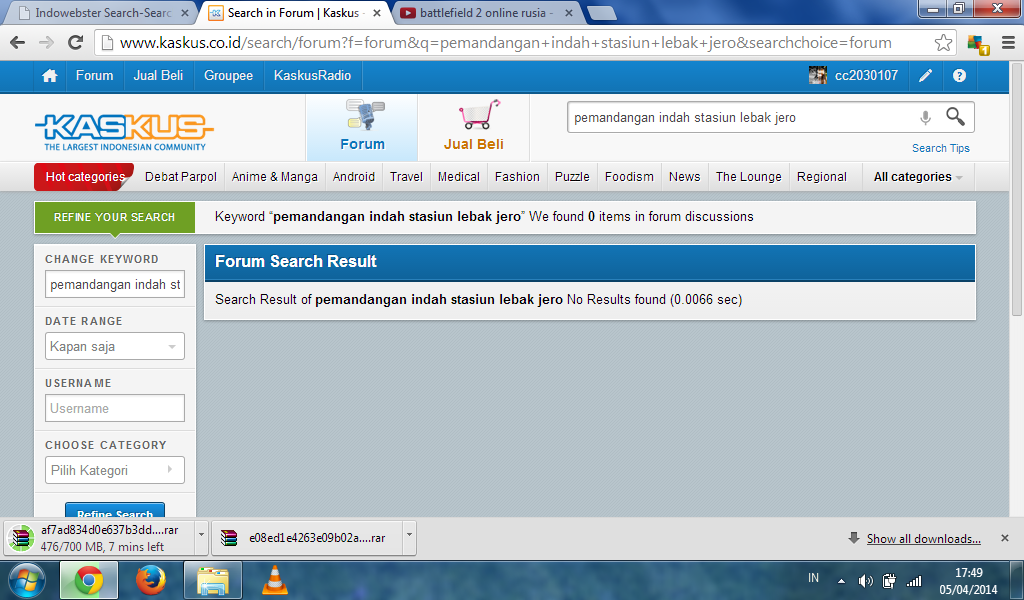Click the power plug tray icon
The width and height of the screenshot is (1024, 600).
pos(889,580)
